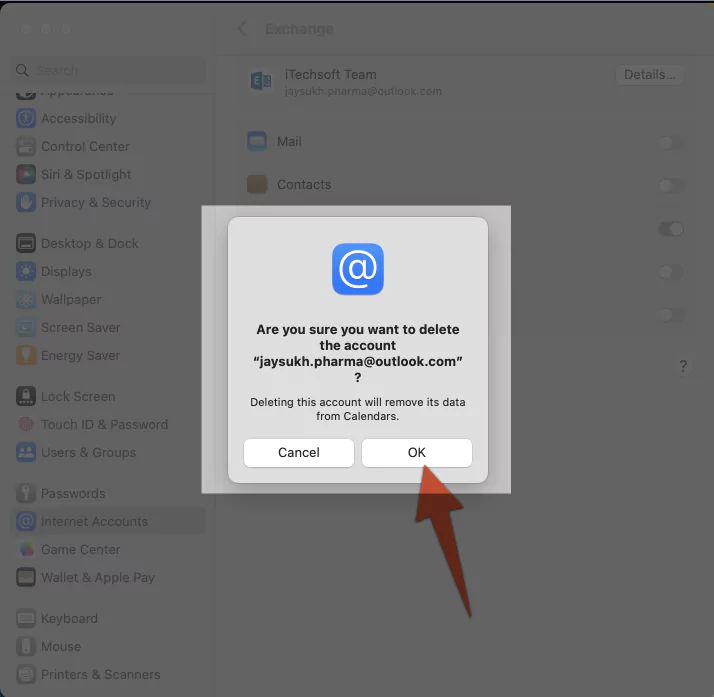The image size is (714, 697).
Task: Click the iTechsoft Team account name
Action: click(x=331, y=75)
